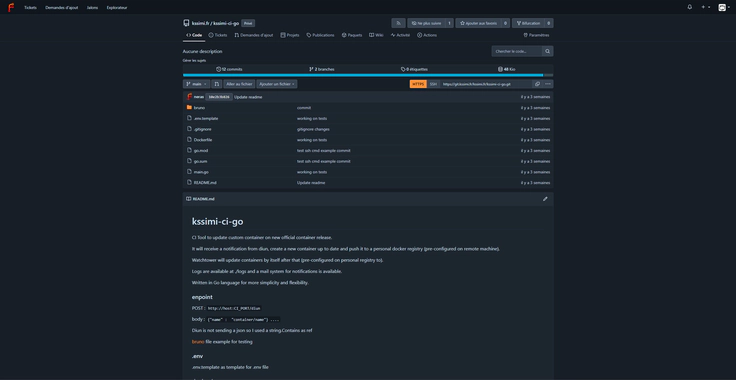The height and width of the screenshot is (380, 736).
Task: Click the README.md header book icon
Action: 189,199
